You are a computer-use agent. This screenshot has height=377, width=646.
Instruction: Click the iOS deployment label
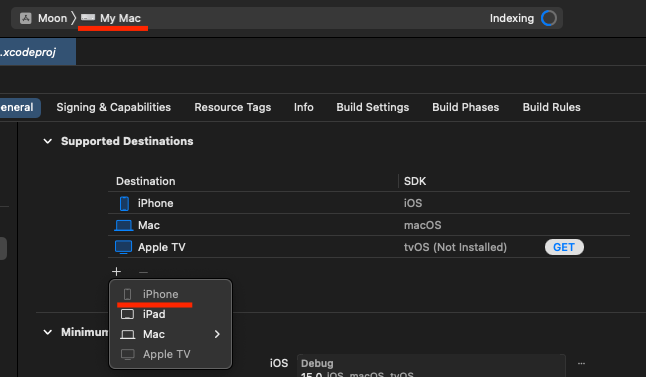pos(279,363)
